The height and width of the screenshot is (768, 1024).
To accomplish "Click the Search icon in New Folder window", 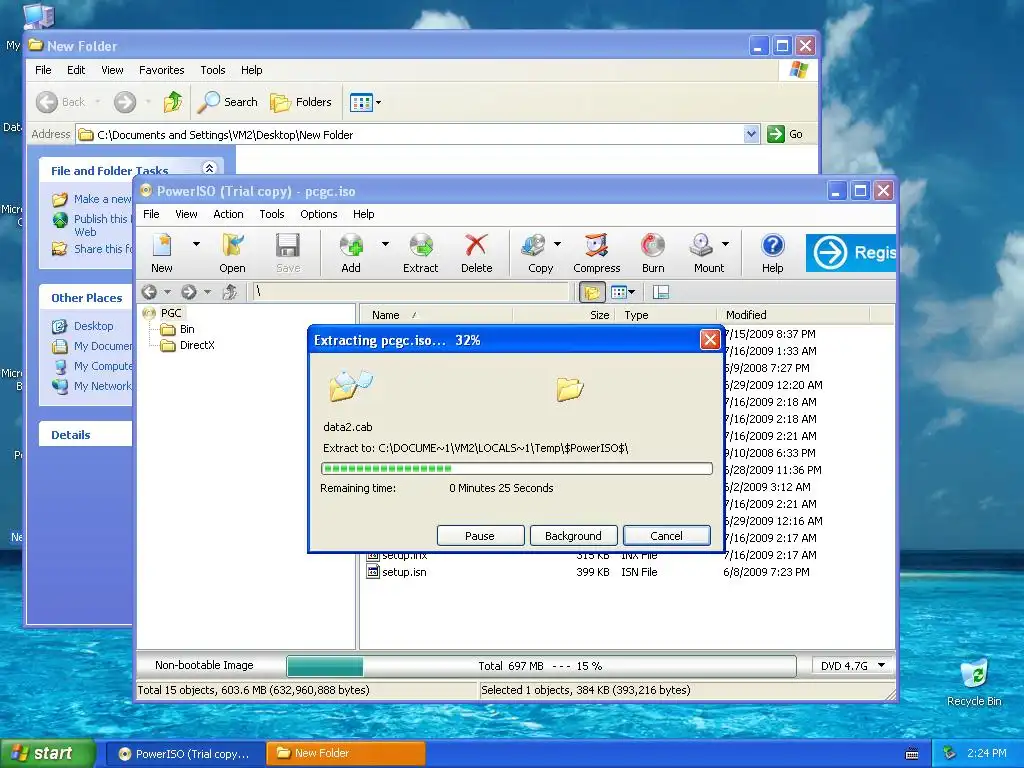I will point(209,102).
